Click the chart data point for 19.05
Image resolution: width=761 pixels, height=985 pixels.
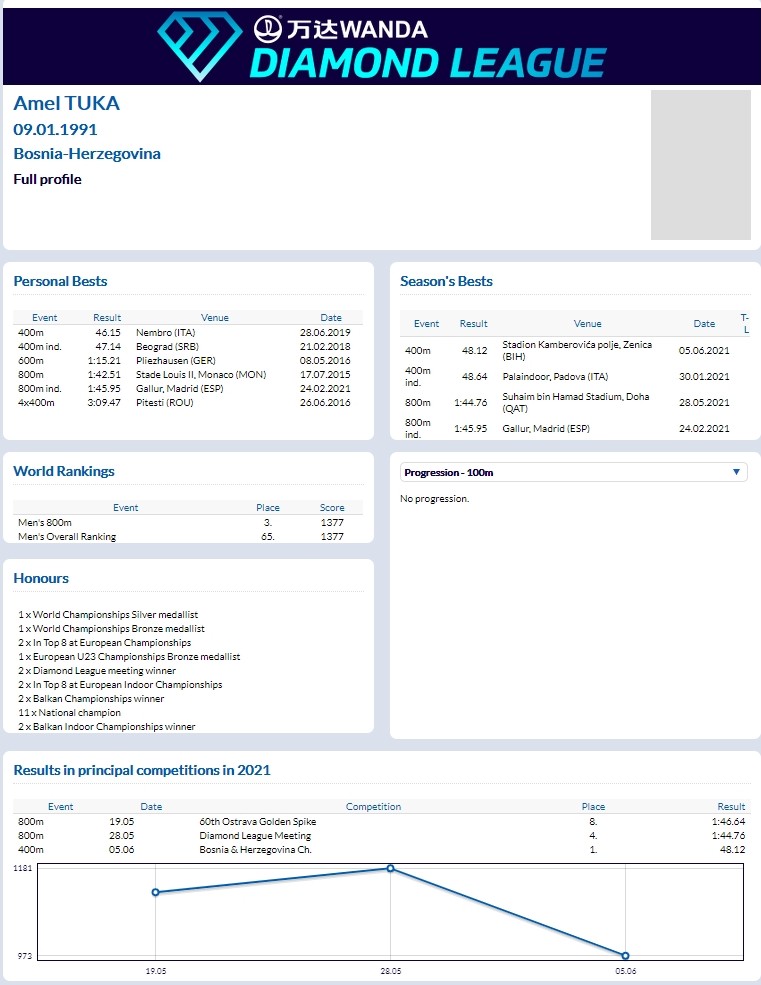click(156, 892)
